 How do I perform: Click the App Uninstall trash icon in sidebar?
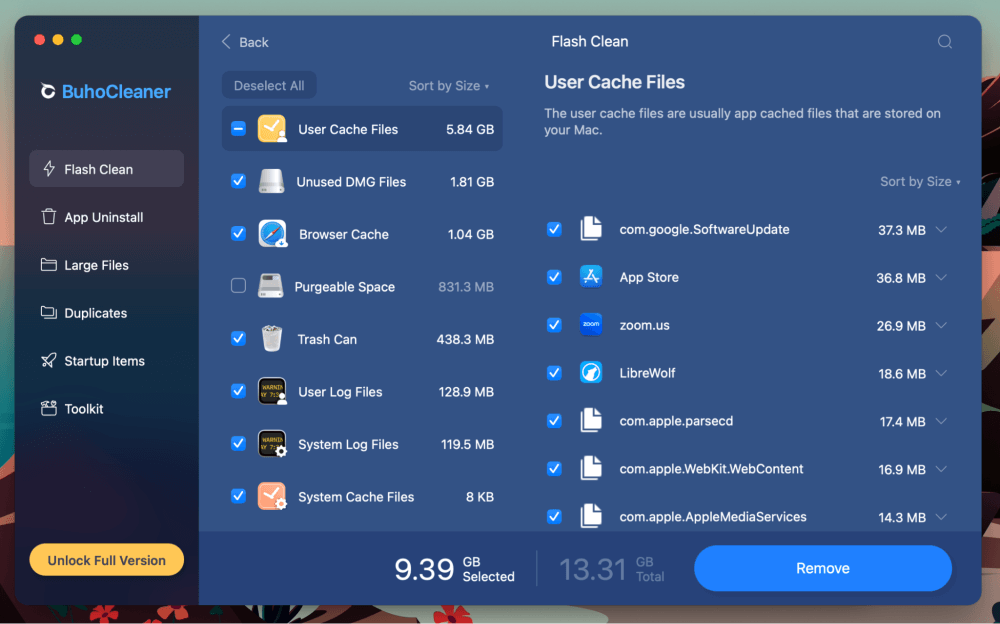tap(48, 217)
